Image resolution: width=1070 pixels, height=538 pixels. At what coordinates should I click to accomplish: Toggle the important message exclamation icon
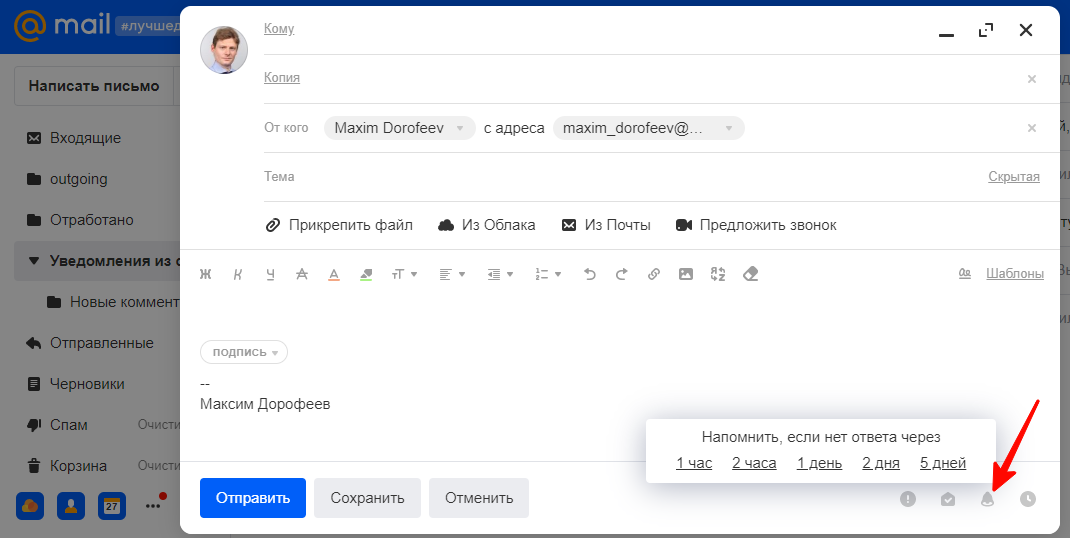point(908,499)
